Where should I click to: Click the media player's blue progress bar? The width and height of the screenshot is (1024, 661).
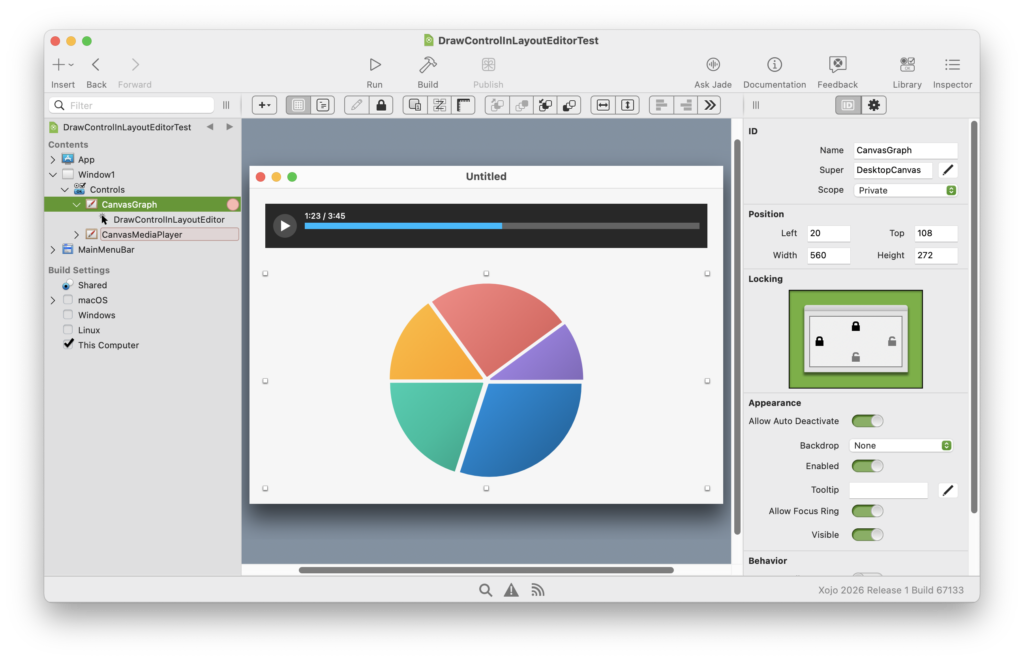(x=403, y=226)
